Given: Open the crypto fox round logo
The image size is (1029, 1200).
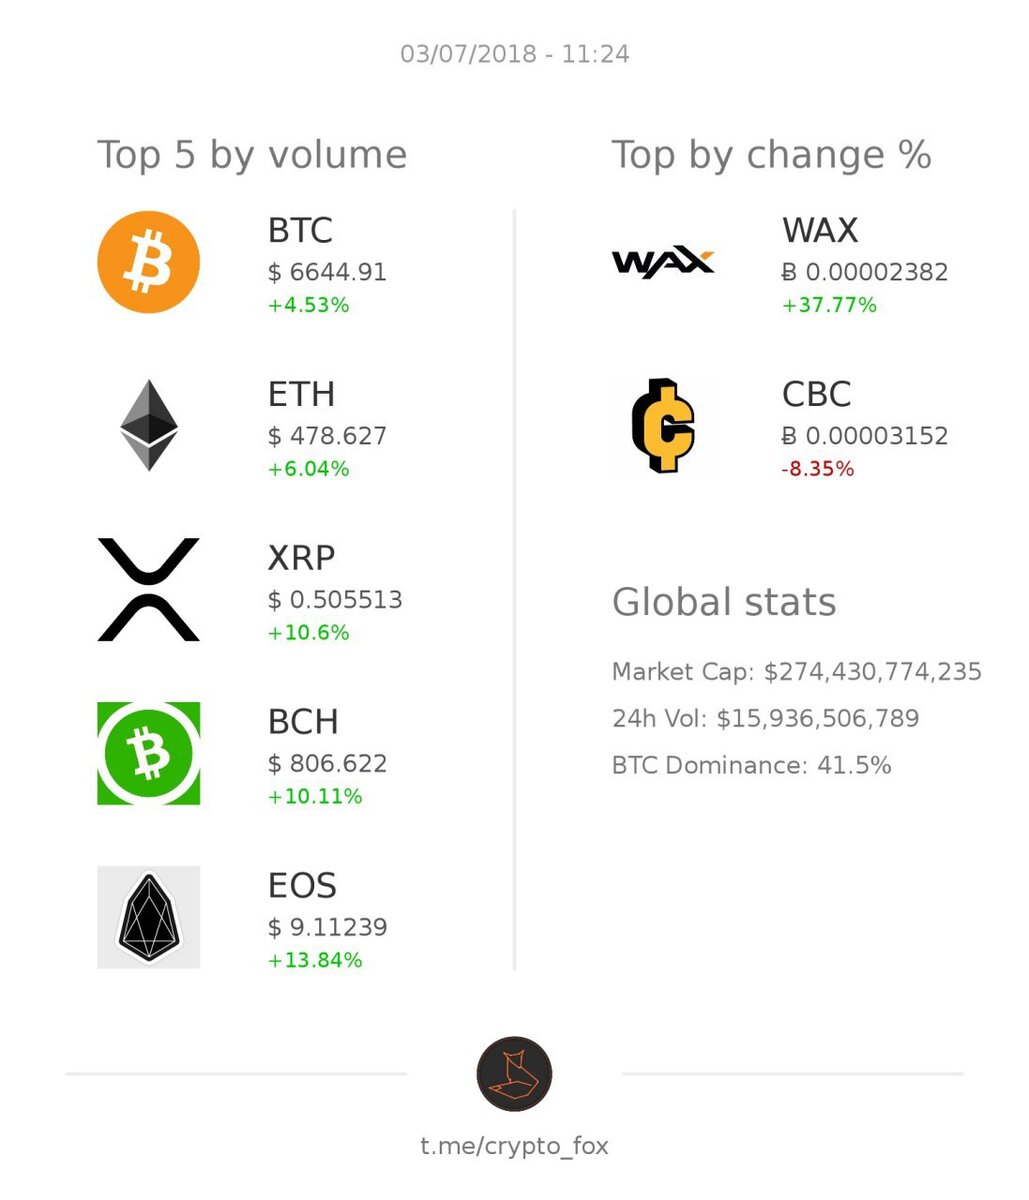Looking at the screenshot, I should pos(514,1074).
